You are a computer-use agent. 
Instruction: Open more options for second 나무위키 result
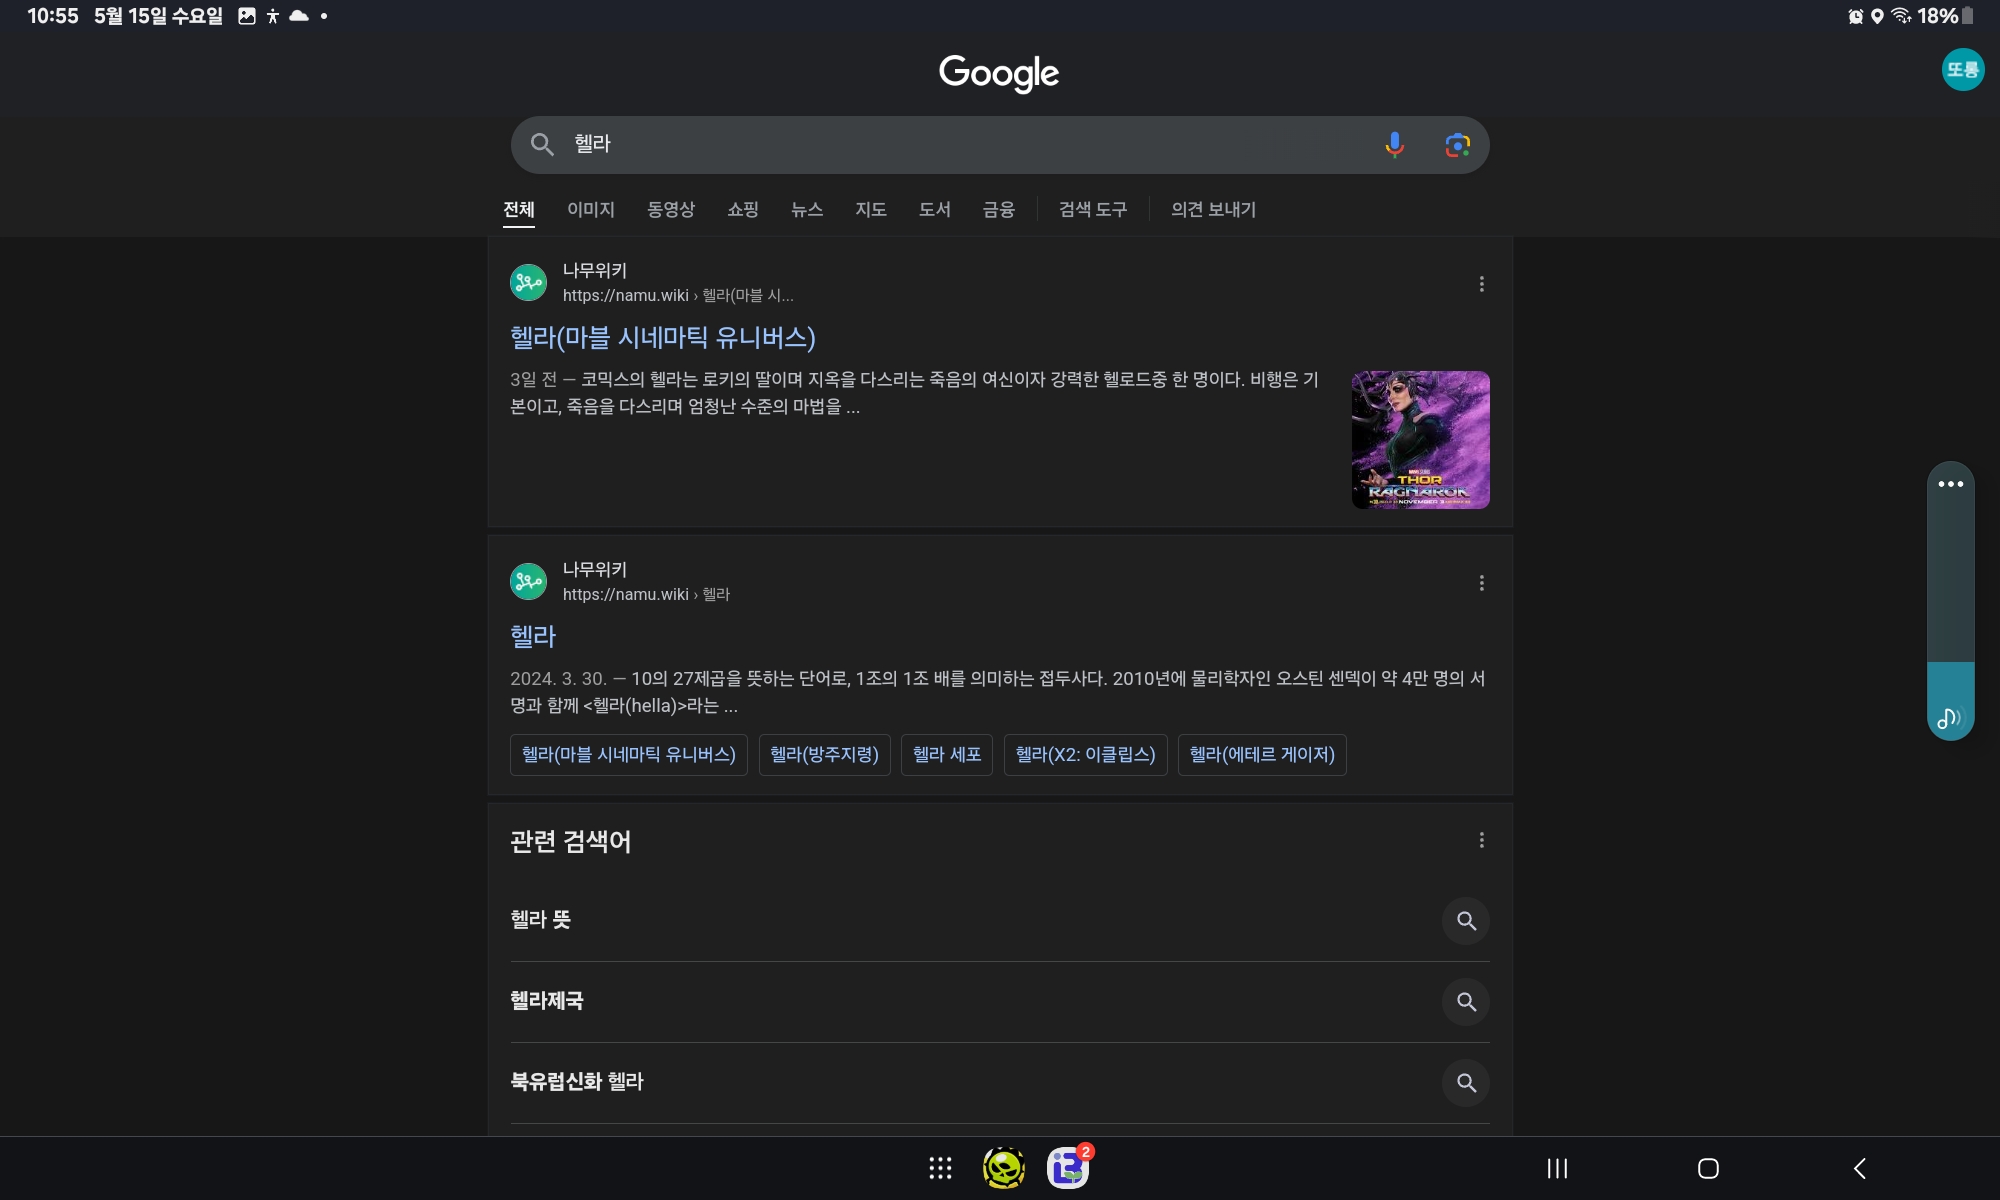tap(1481, 583)
